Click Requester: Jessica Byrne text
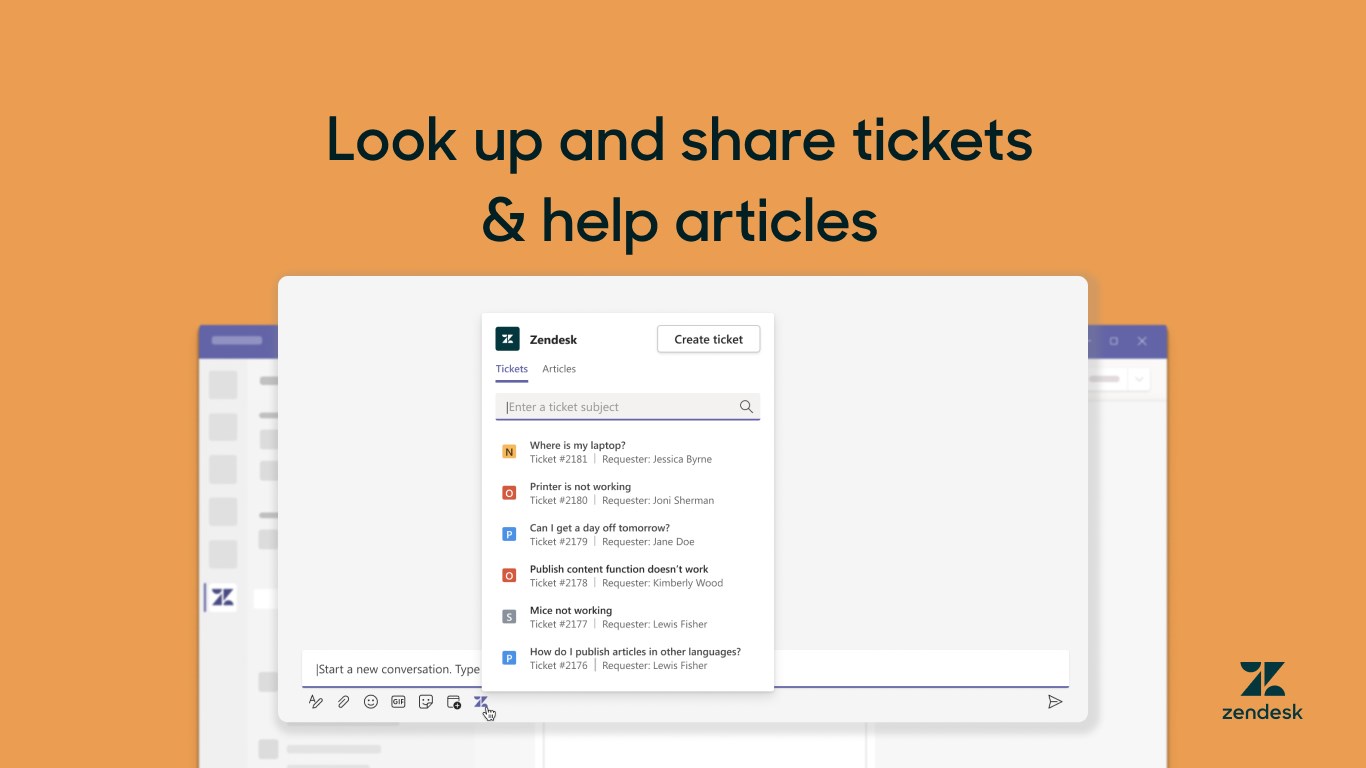Viewport: 1366px width, 768px height. tap(657, 459)
